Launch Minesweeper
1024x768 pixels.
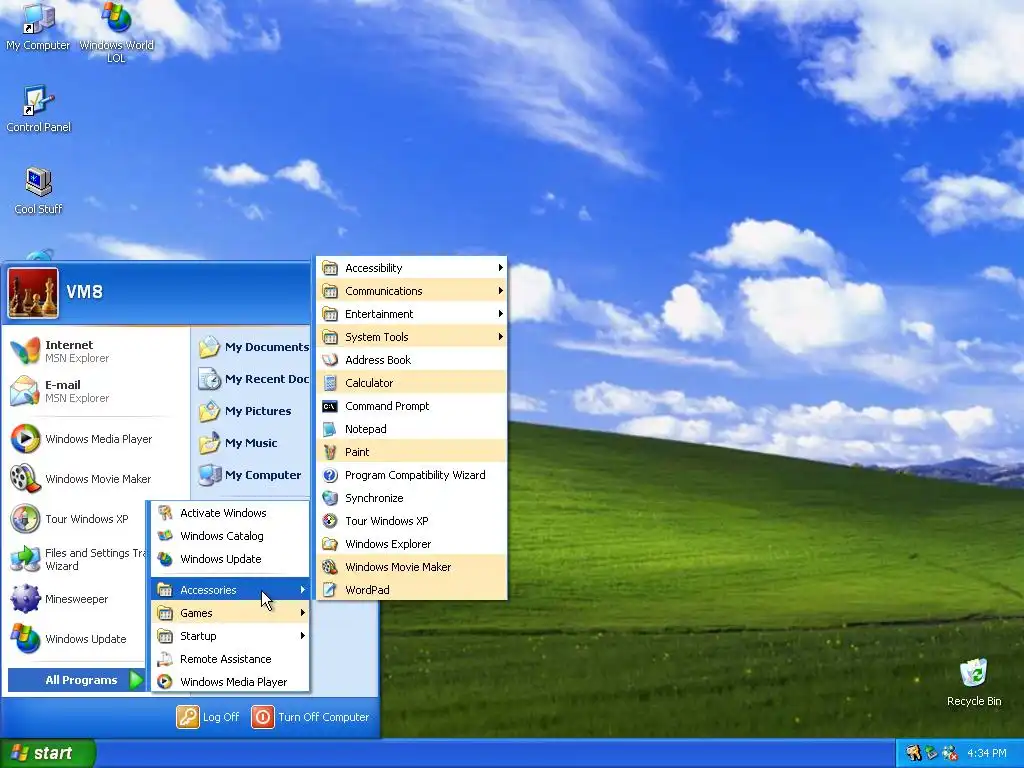click(x=76, y=599)
